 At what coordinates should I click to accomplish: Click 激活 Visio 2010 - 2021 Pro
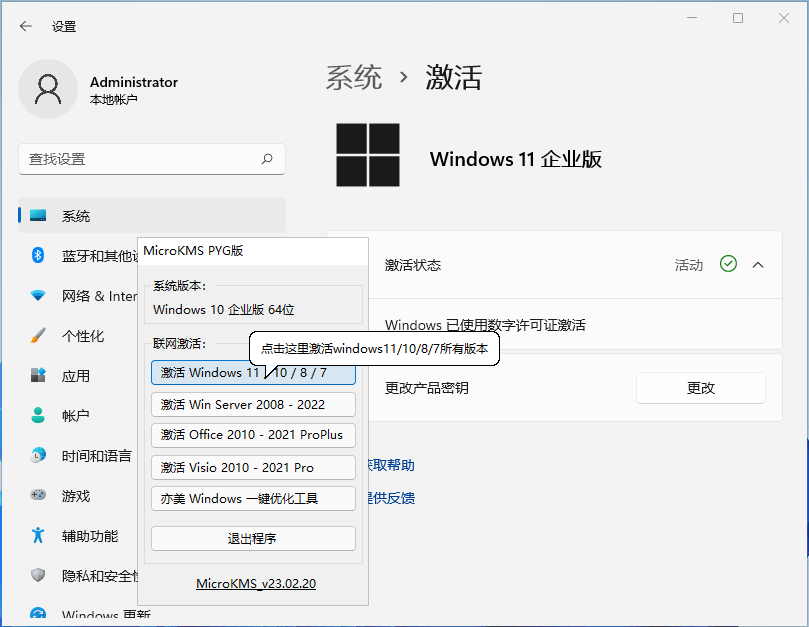point(253,467)
